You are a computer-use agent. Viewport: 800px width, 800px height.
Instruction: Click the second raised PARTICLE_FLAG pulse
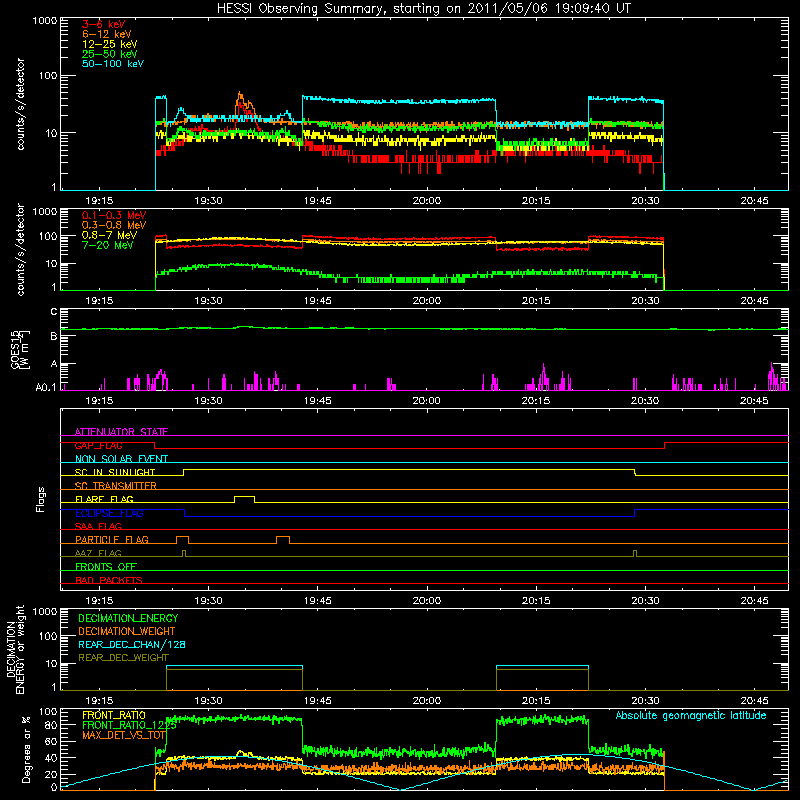point(283,540)
